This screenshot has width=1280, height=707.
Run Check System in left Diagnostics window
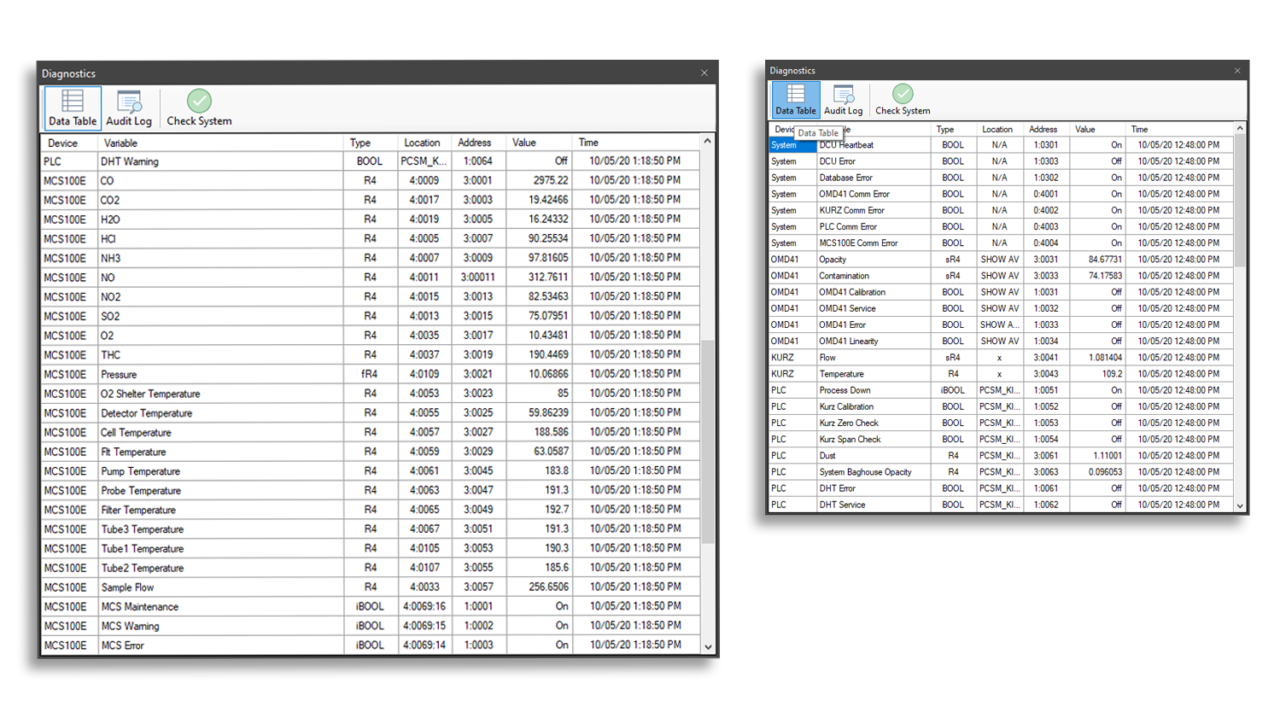coord(199,108)
